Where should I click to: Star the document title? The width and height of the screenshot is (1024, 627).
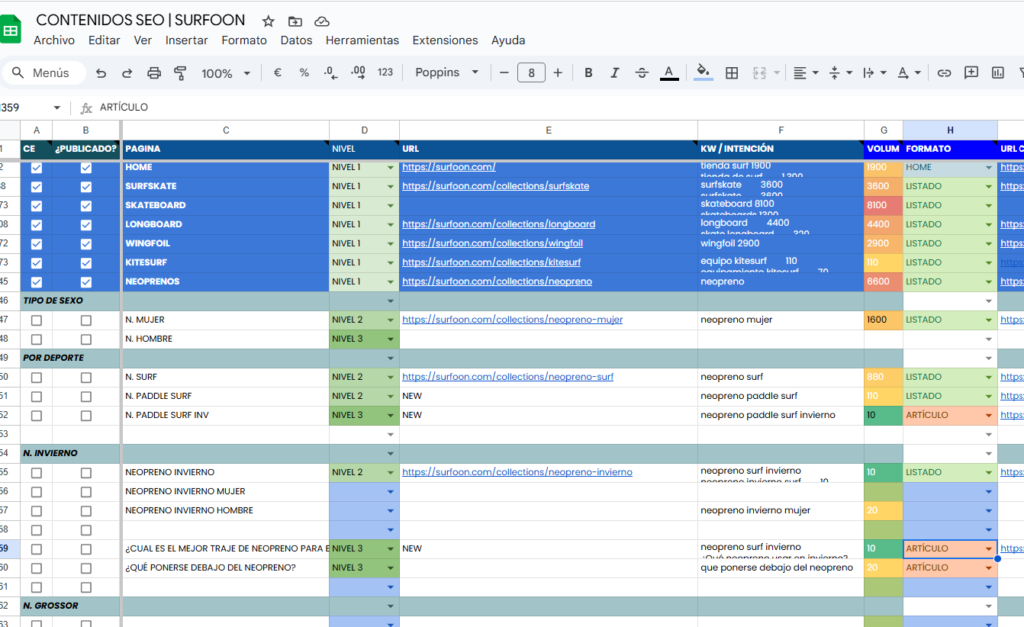268,21
